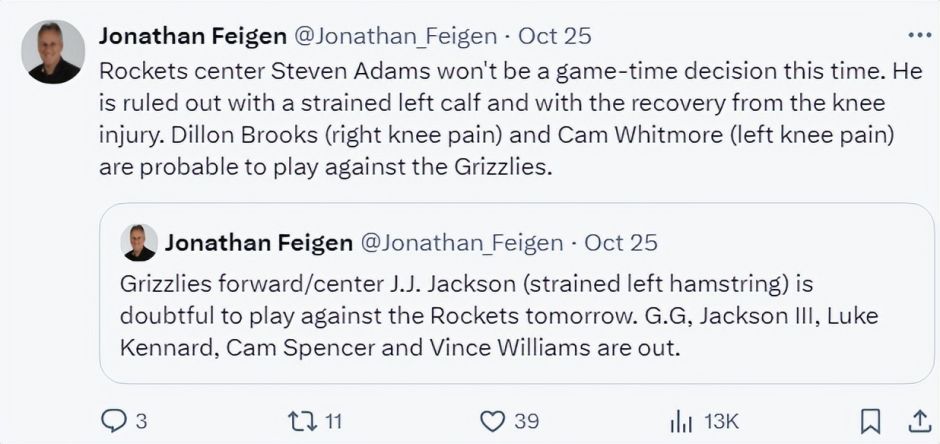Click the 11 reposts count
The height and width of the screenshot is (444, 940).
tap(334, 421)
